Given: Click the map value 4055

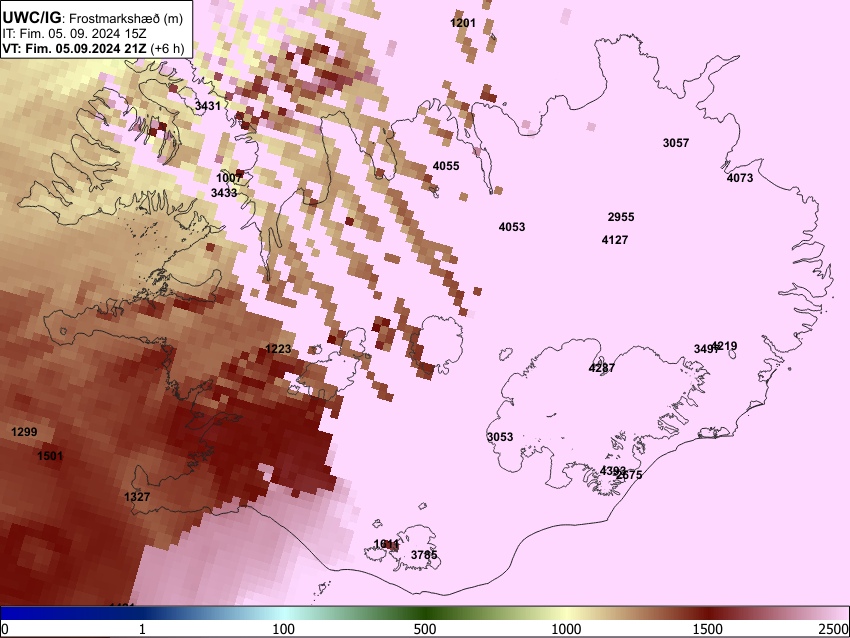Looking at the screenshot, I should (x=446, y=166).
